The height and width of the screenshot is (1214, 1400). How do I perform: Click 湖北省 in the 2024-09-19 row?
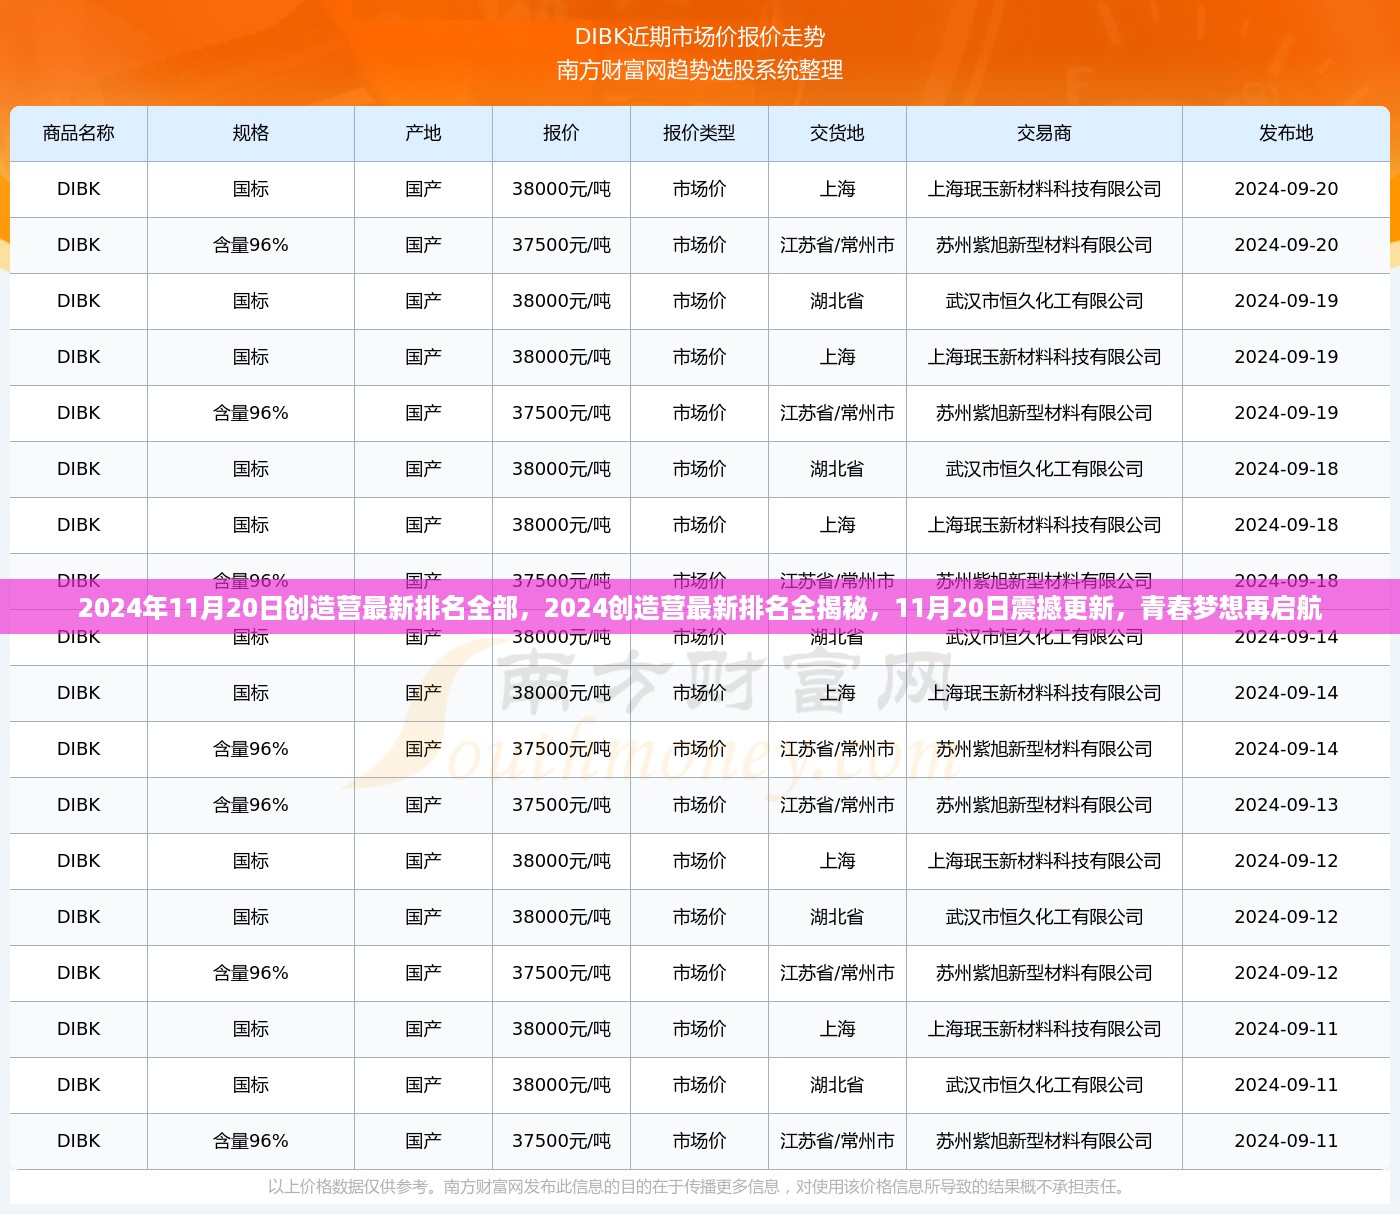point(837,301)
